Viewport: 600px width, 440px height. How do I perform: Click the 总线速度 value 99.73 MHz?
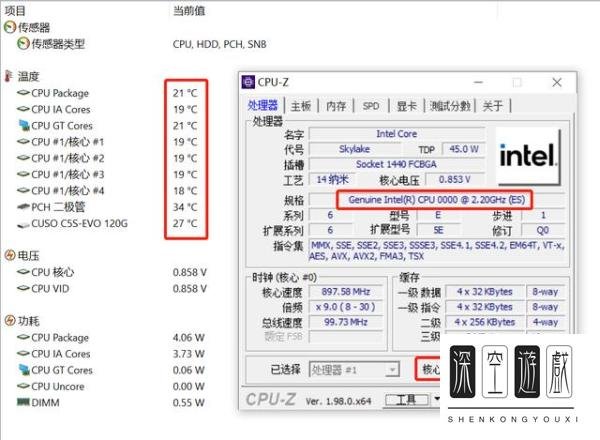[346, 322]
